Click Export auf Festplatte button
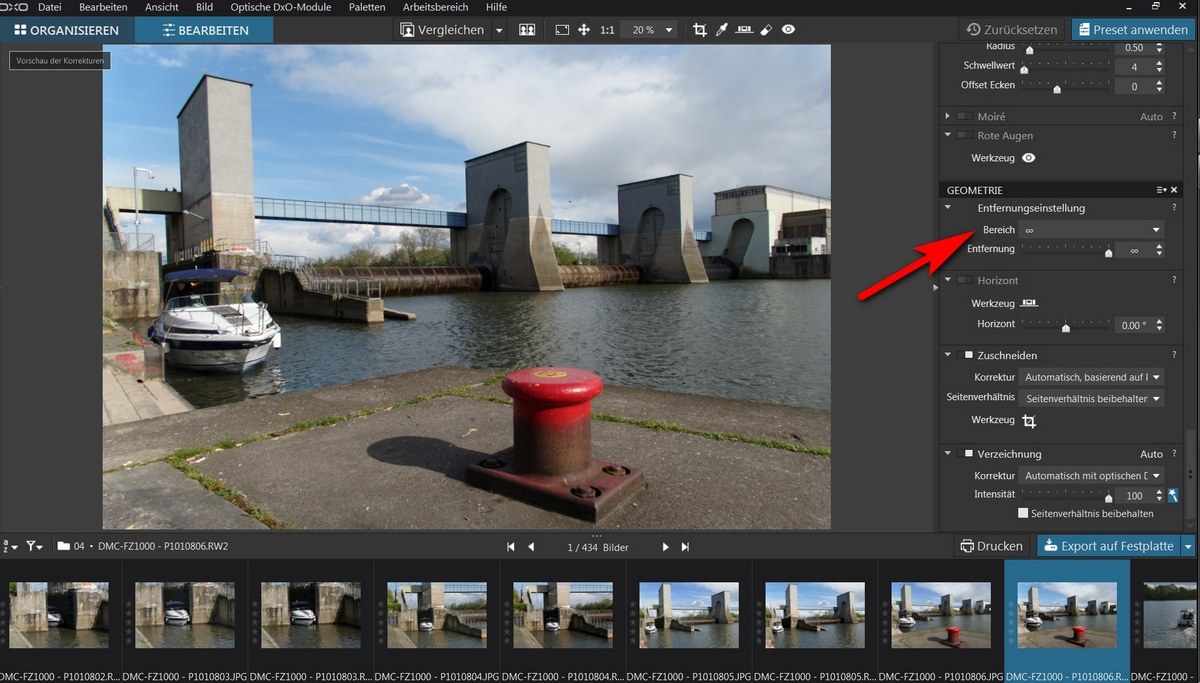 coord(1108,546)
